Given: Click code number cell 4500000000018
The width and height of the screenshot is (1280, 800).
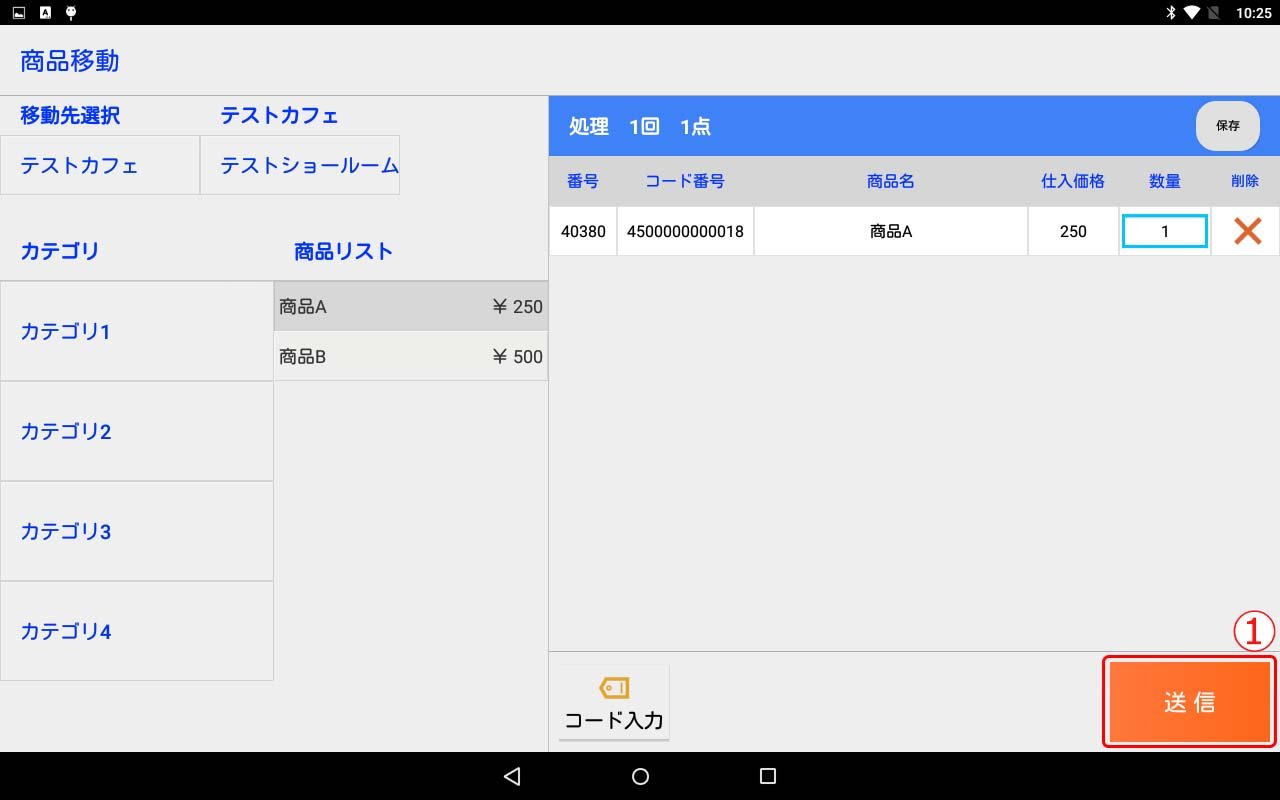Looking at the screenshot, I should [685, 231].
